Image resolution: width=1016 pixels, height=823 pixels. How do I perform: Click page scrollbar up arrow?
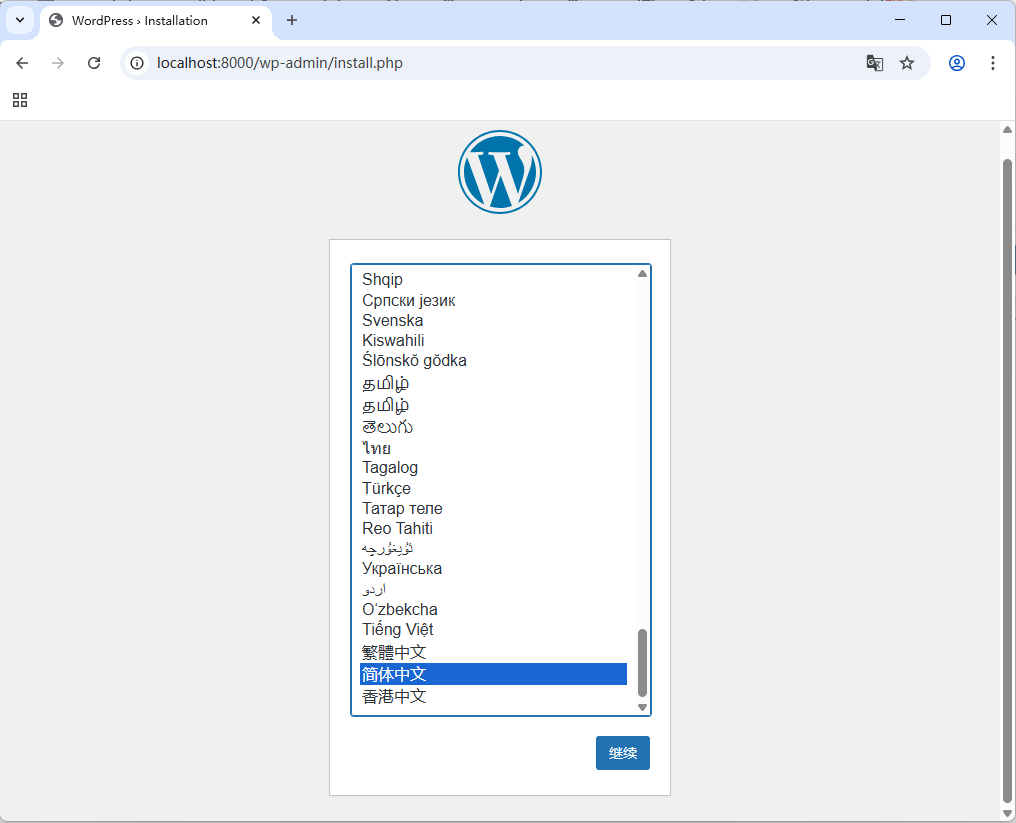pyautogui.click(x=1007, y=130)
